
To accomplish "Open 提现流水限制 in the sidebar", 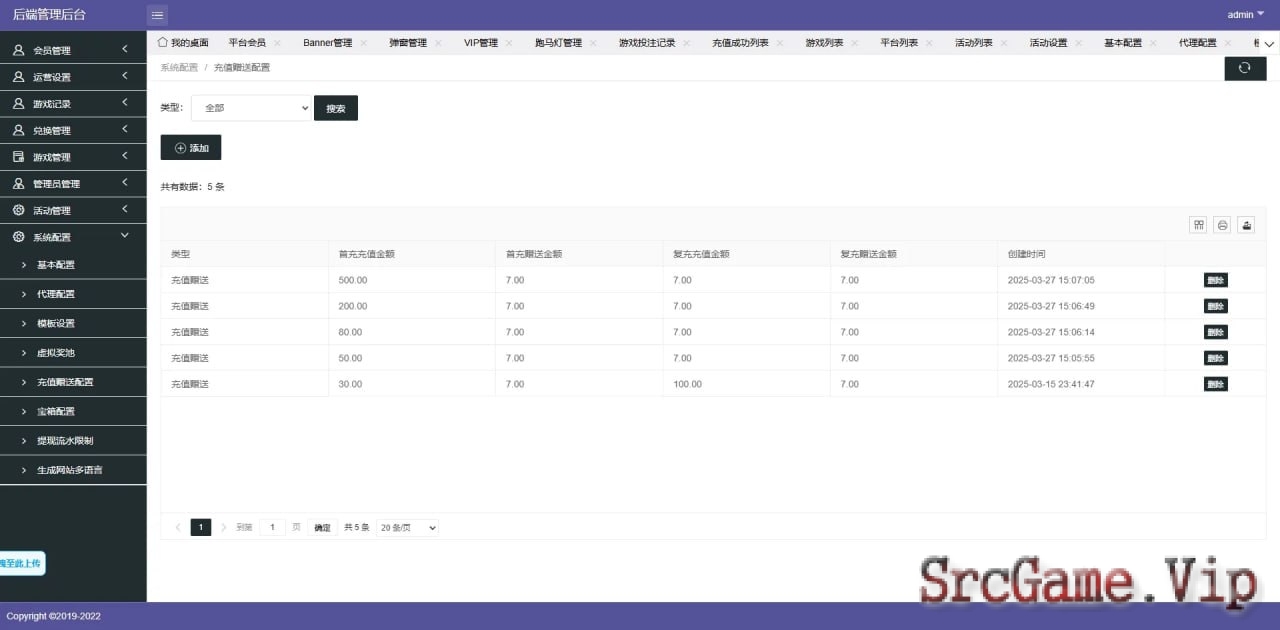I will 73,440.
